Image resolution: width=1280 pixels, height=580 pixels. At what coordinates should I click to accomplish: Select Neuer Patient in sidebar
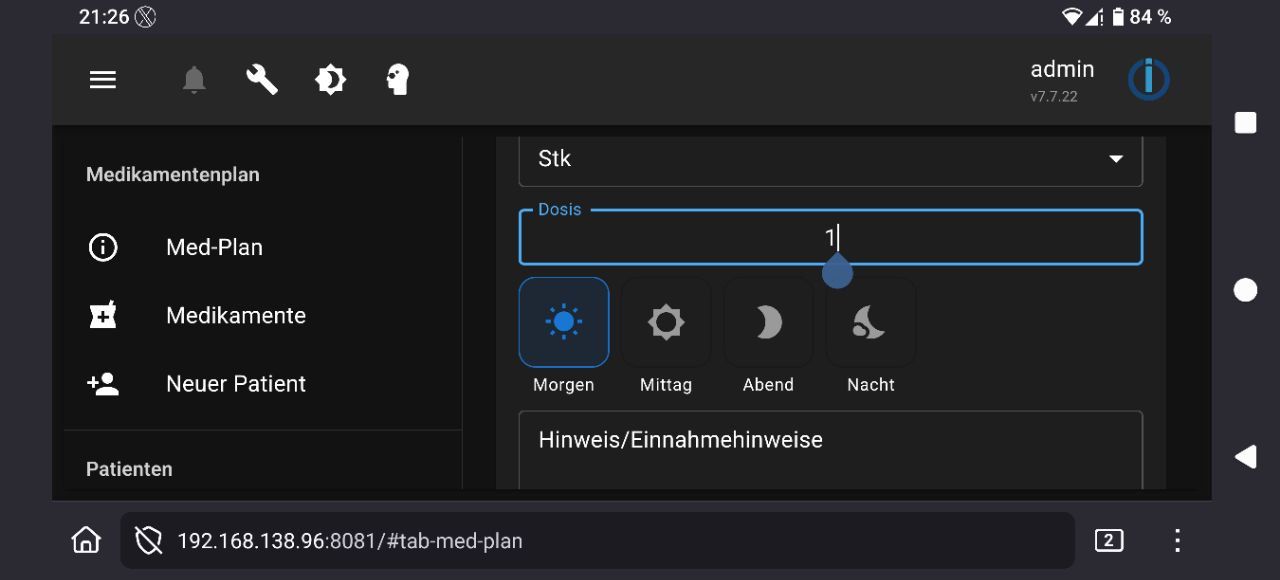[236, 384]
